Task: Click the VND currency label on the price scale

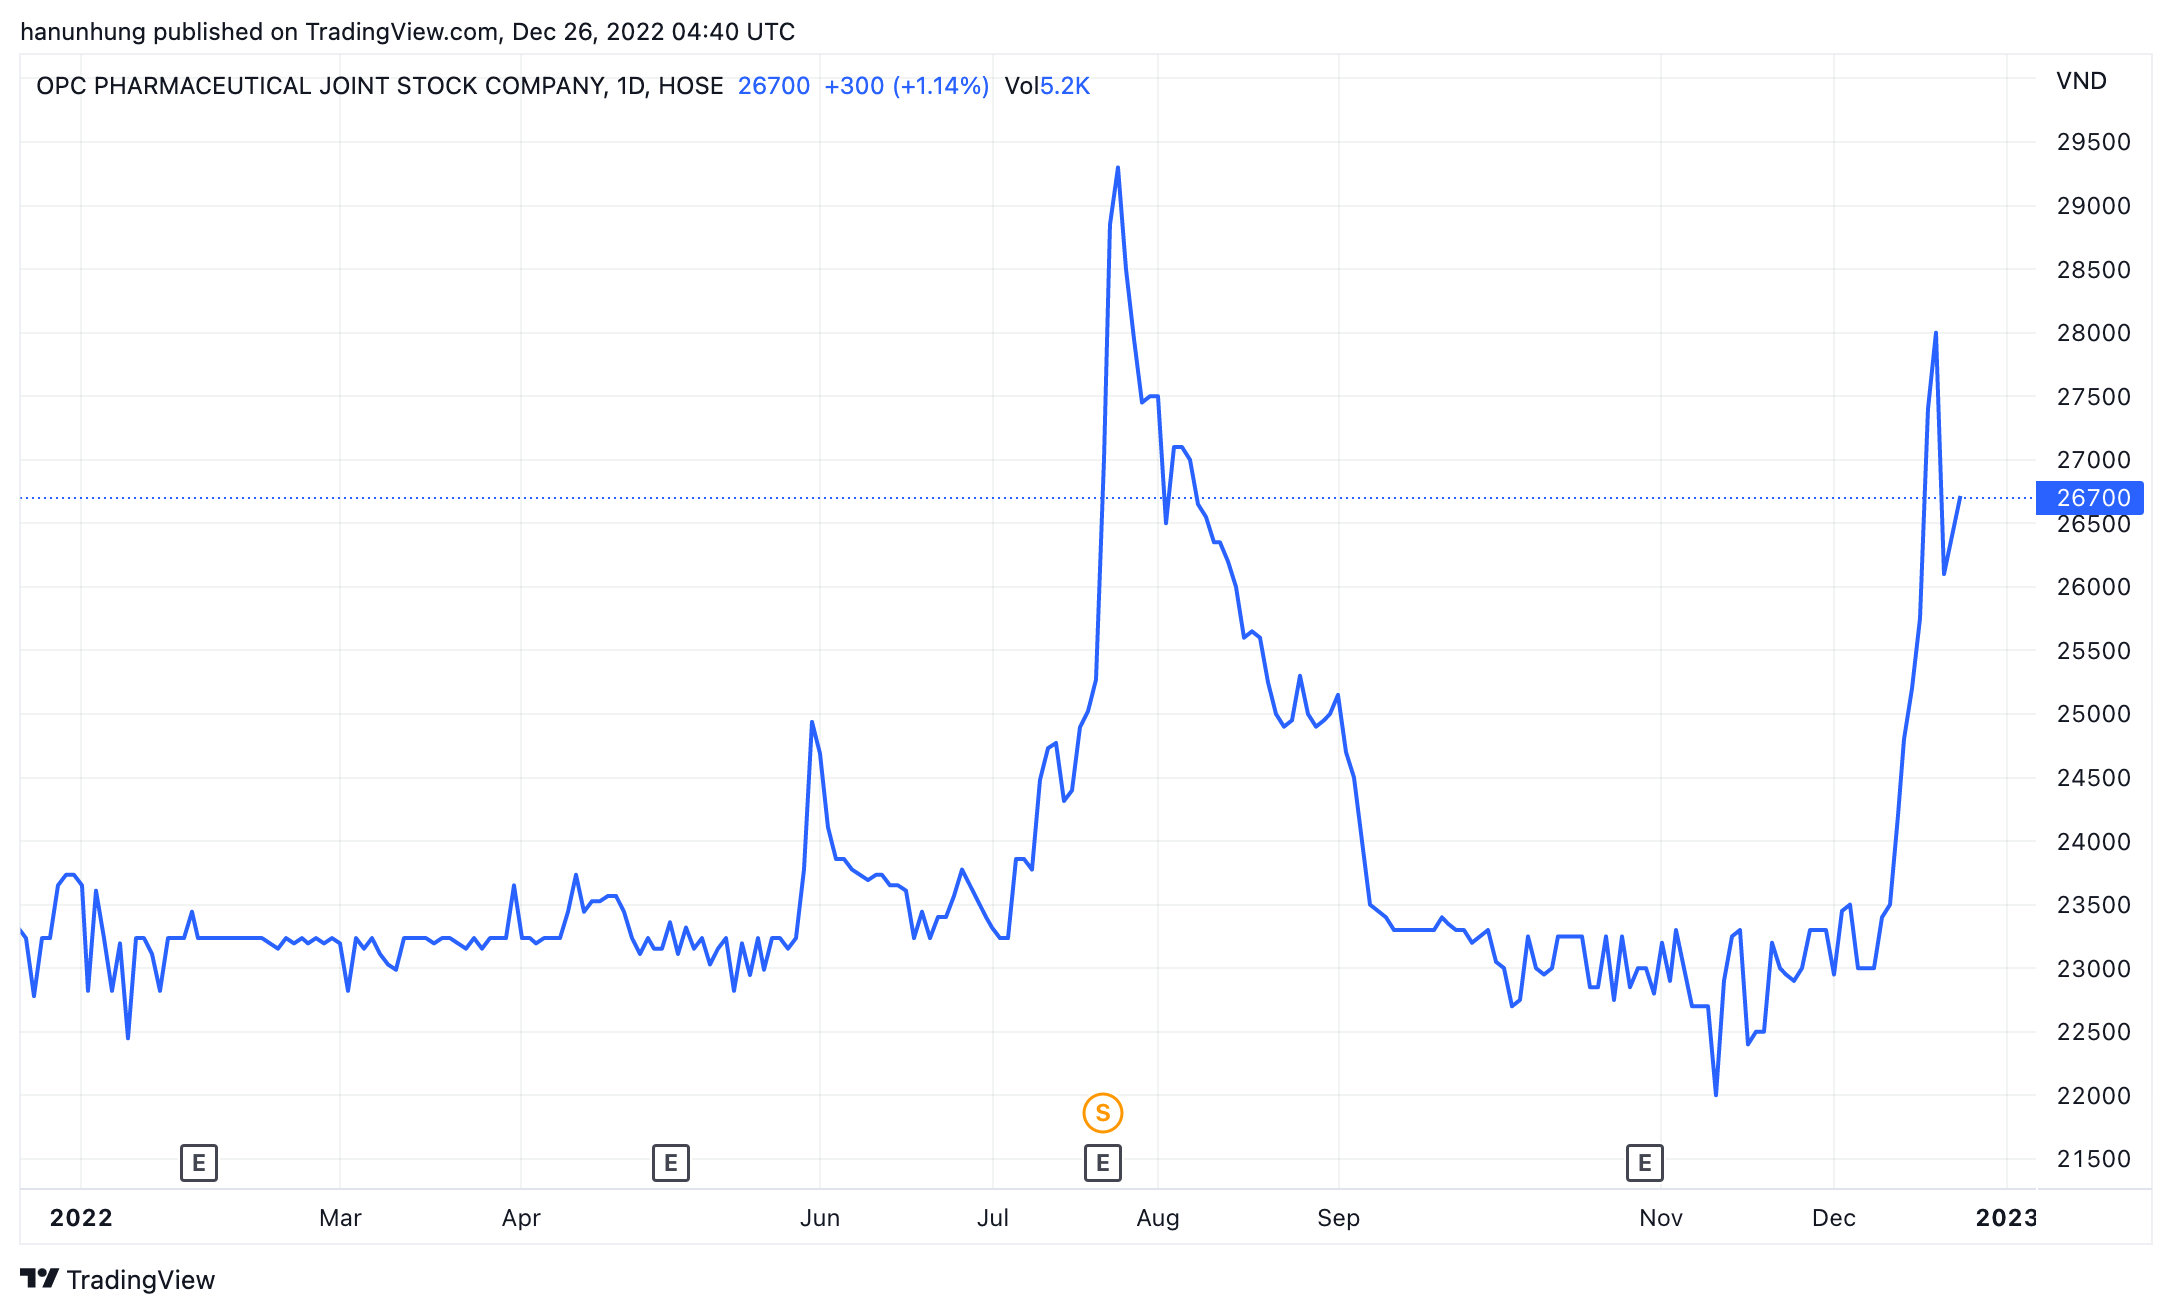Action: click(x=2081, y=81)
